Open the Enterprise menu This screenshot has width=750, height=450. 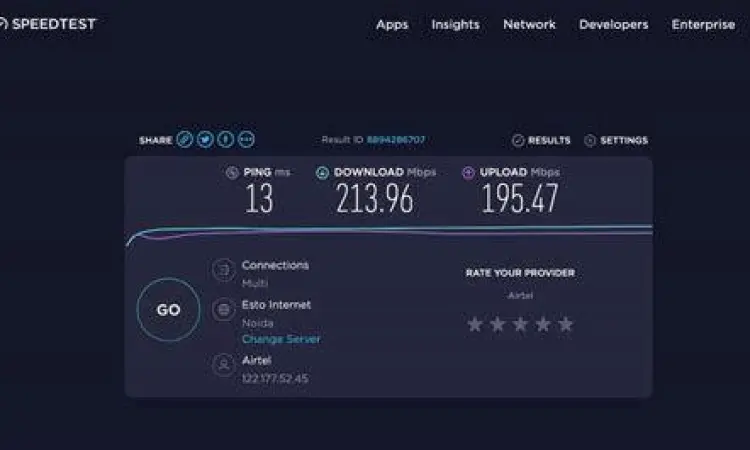point(703,24)
